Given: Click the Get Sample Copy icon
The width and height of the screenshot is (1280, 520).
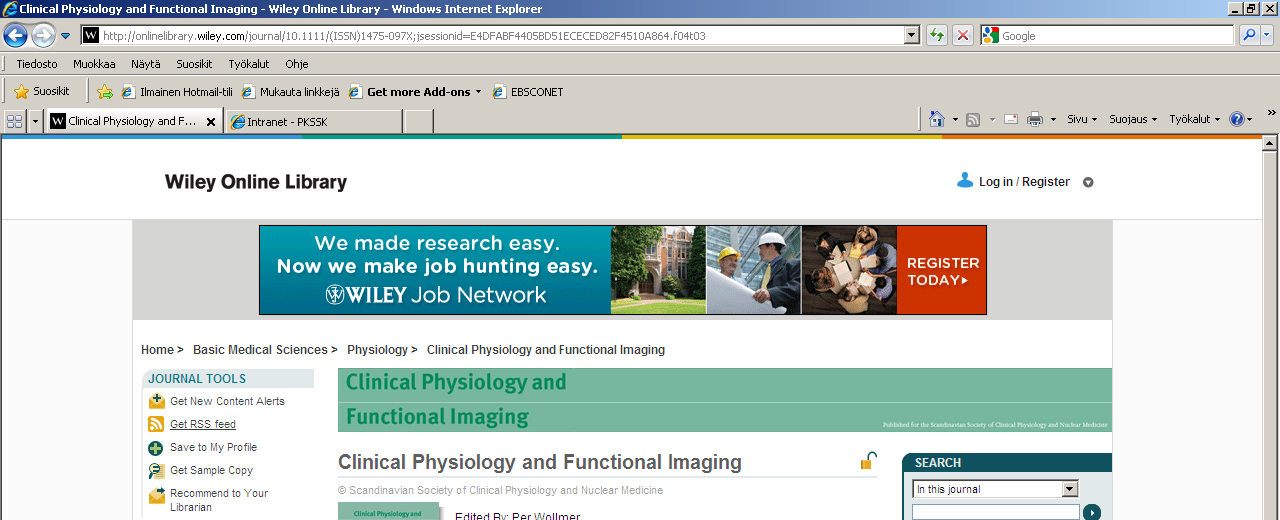Looking at the screenshot, I should click(156, 471).
